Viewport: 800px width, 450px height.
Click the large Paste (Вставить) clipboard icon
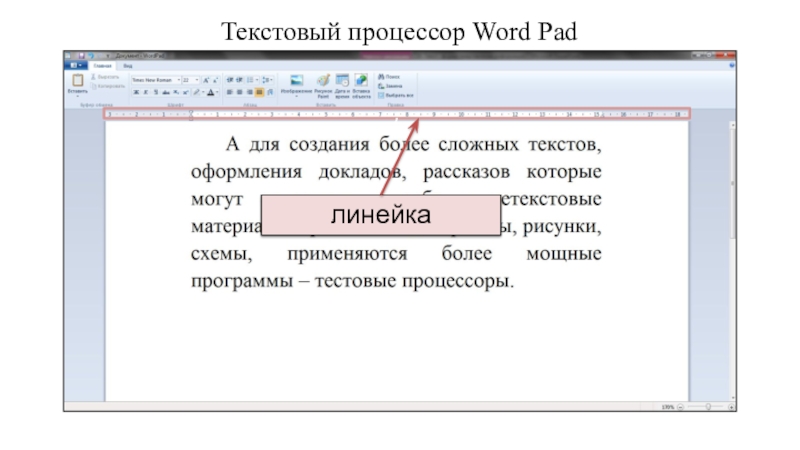click(78, 80)
